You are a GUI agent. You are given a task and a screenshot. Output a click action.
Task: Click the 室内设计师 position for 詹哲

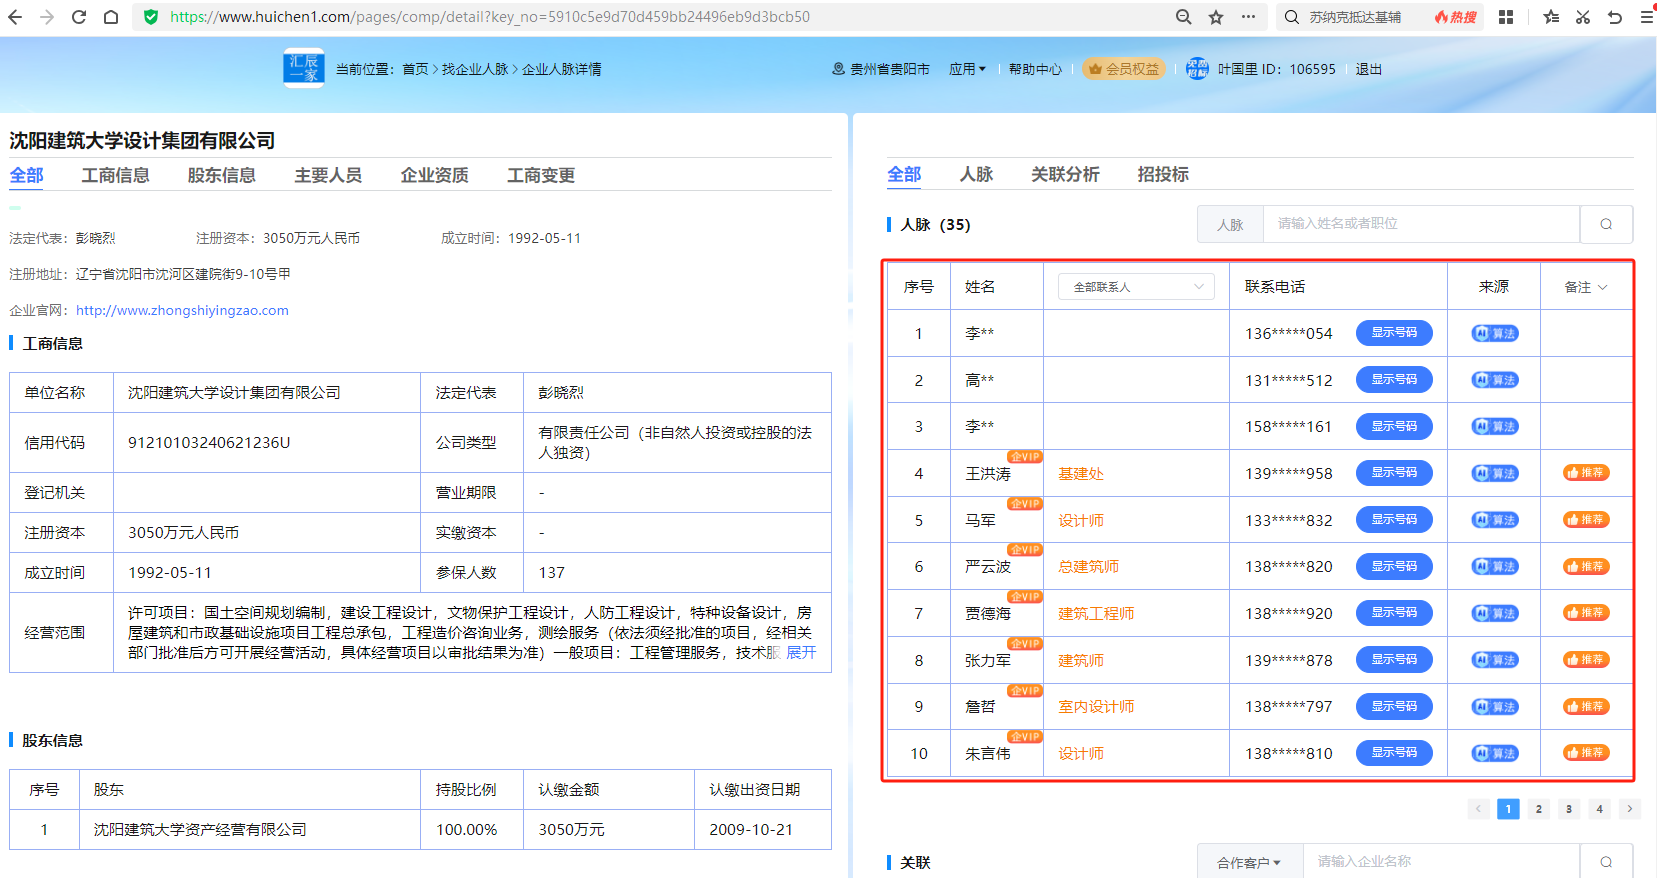(x=1096, y=707)
